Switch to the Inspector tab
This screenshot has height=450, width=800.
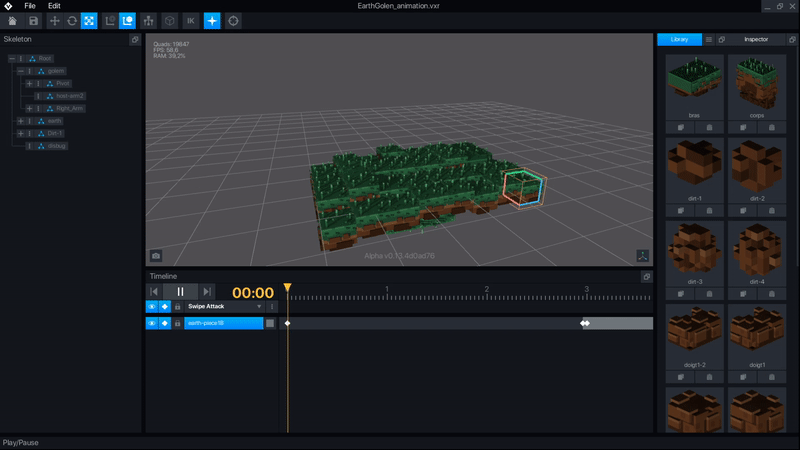(756, 39)
